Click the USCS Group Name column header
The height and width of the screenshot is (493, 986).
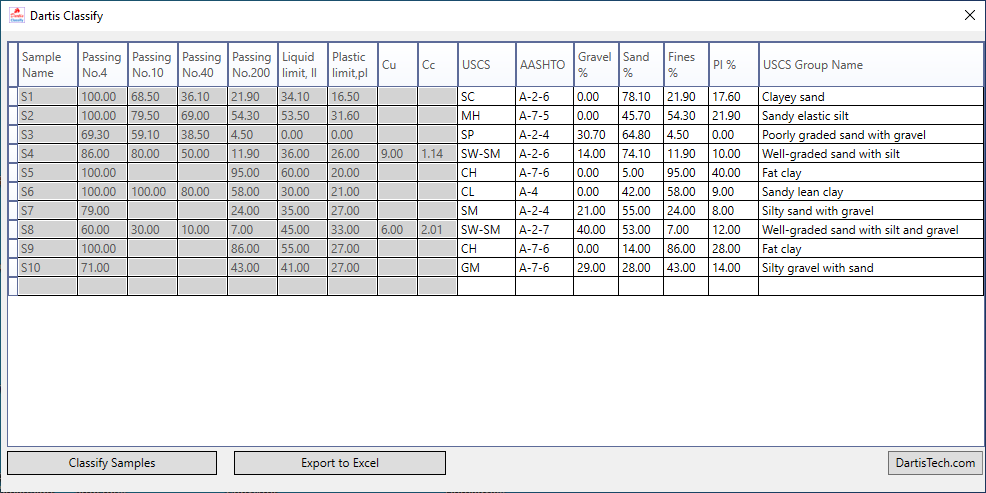871,65
